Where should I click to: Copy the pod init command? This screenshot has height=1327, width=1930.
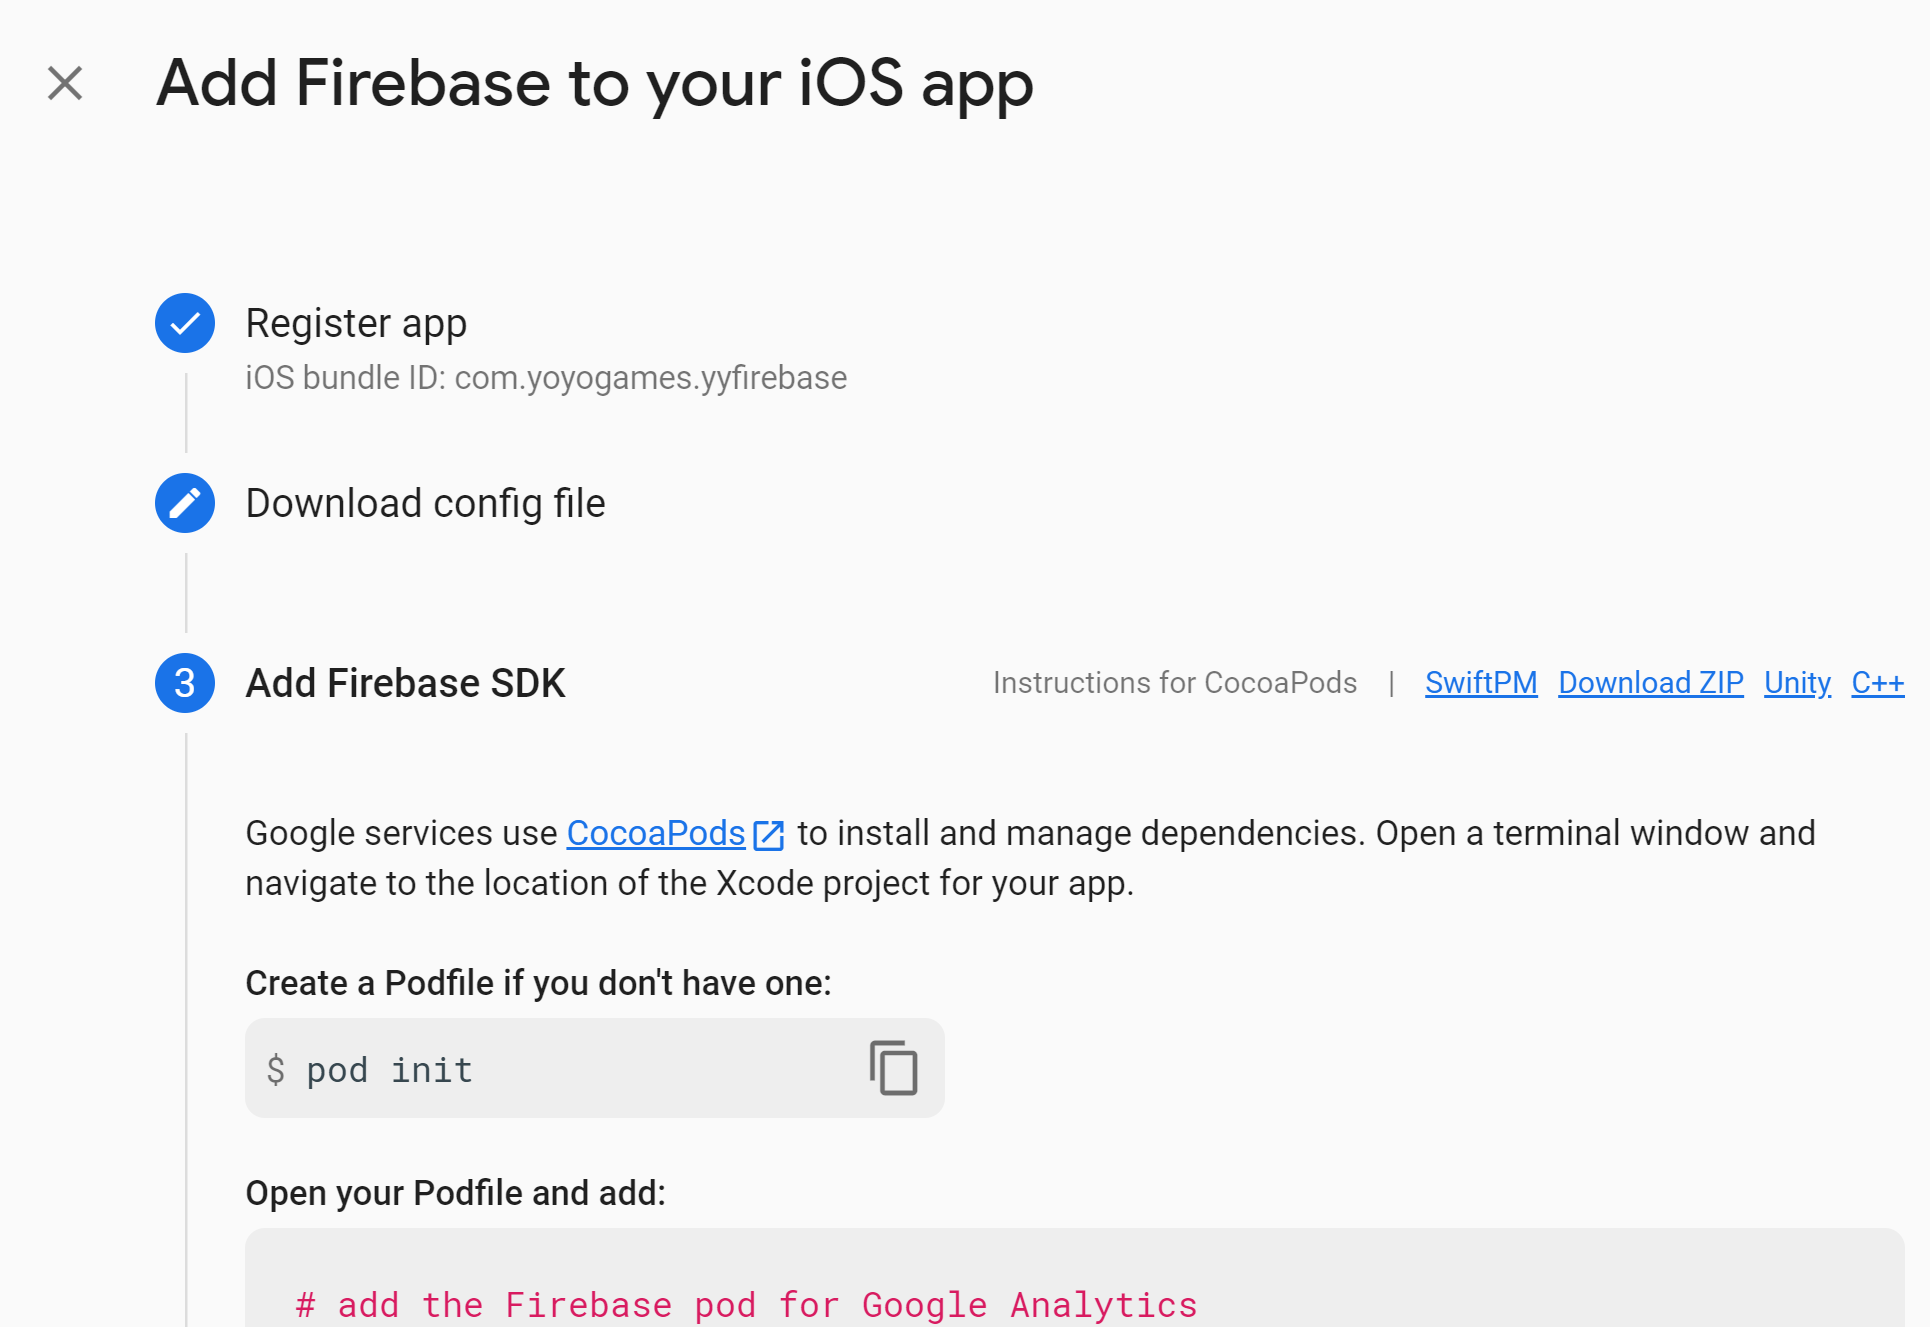click(893, 1068)
